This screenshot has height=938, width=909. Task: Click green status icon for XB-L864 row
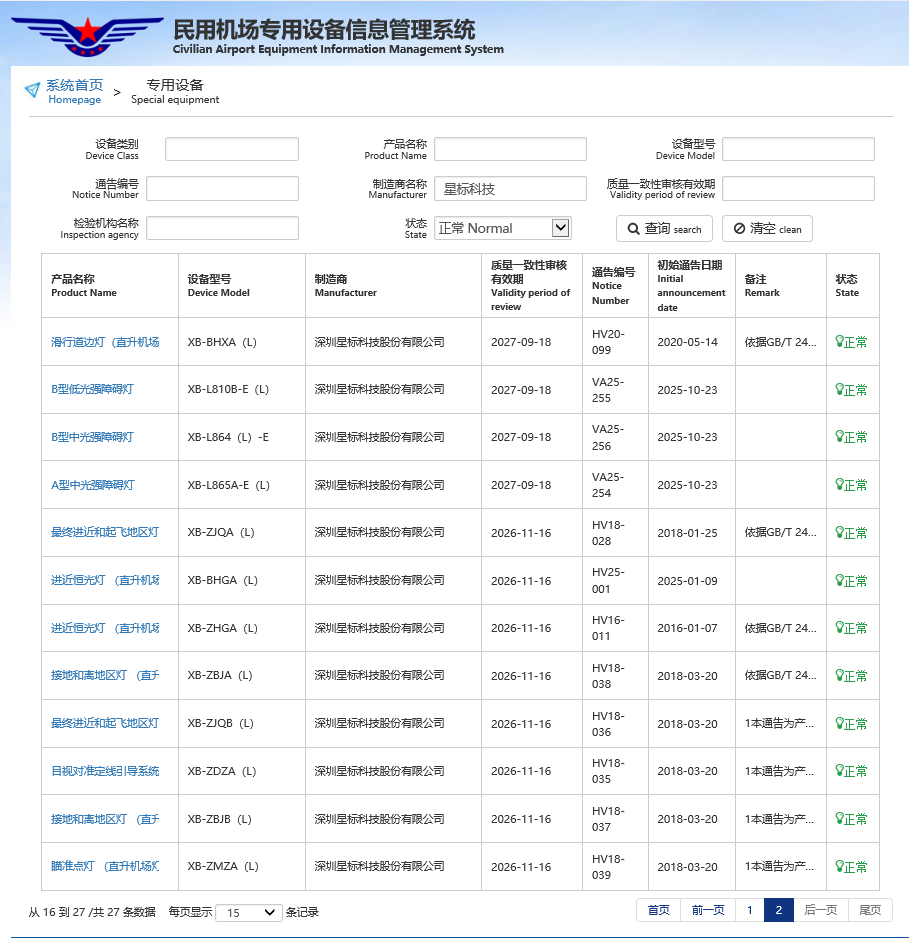click(x=840, y=437)
